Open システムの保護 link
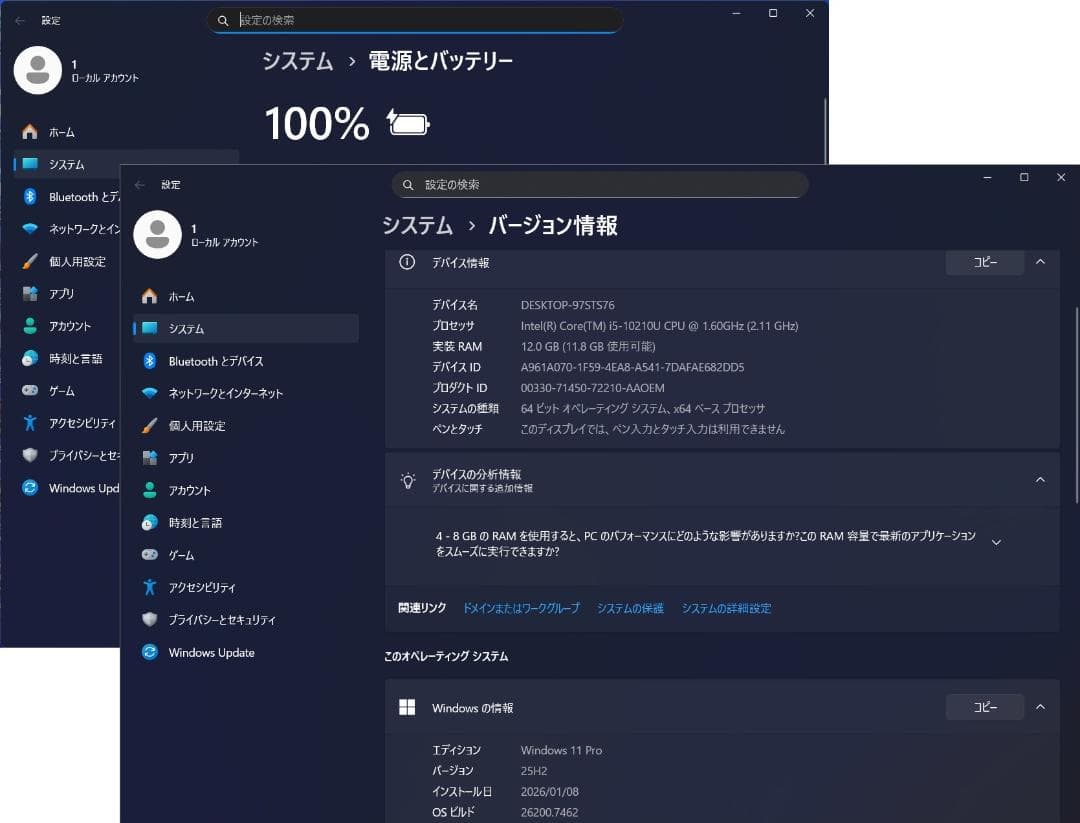 [x=630, y=607]
